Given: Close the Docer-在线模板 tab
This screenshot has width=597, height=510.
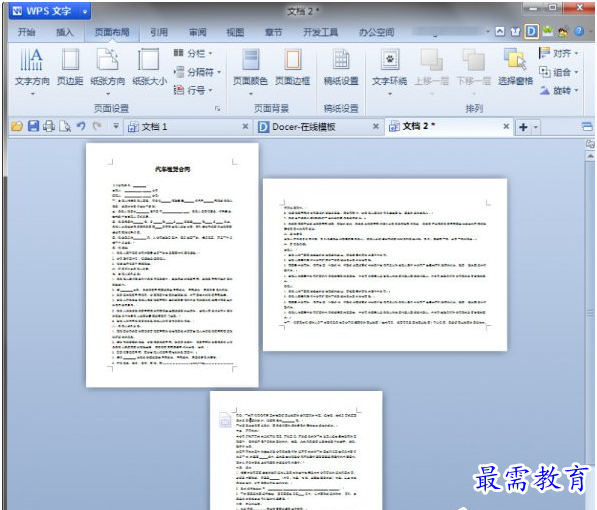Looking at the screenshot, I should pyautogui.click(x=375, y=126).
